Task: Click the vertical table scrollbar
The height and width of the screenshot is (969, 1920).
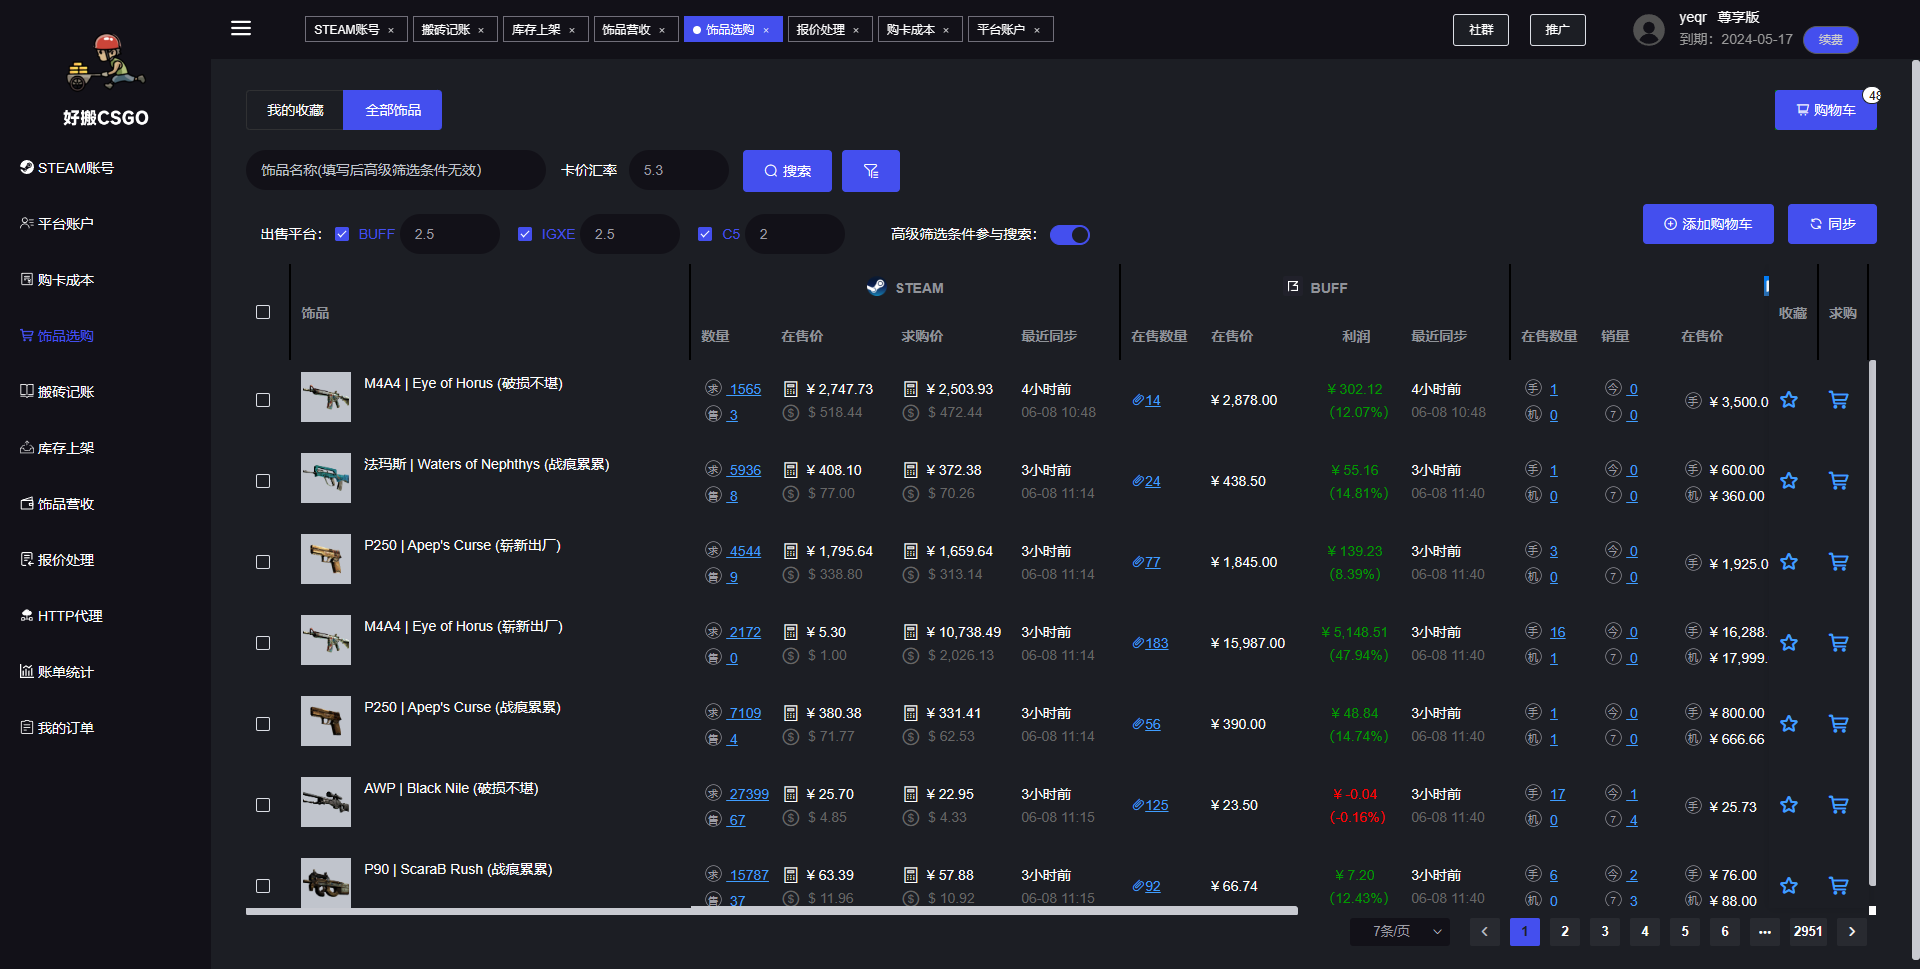Action: click(x=1872, y=622)
